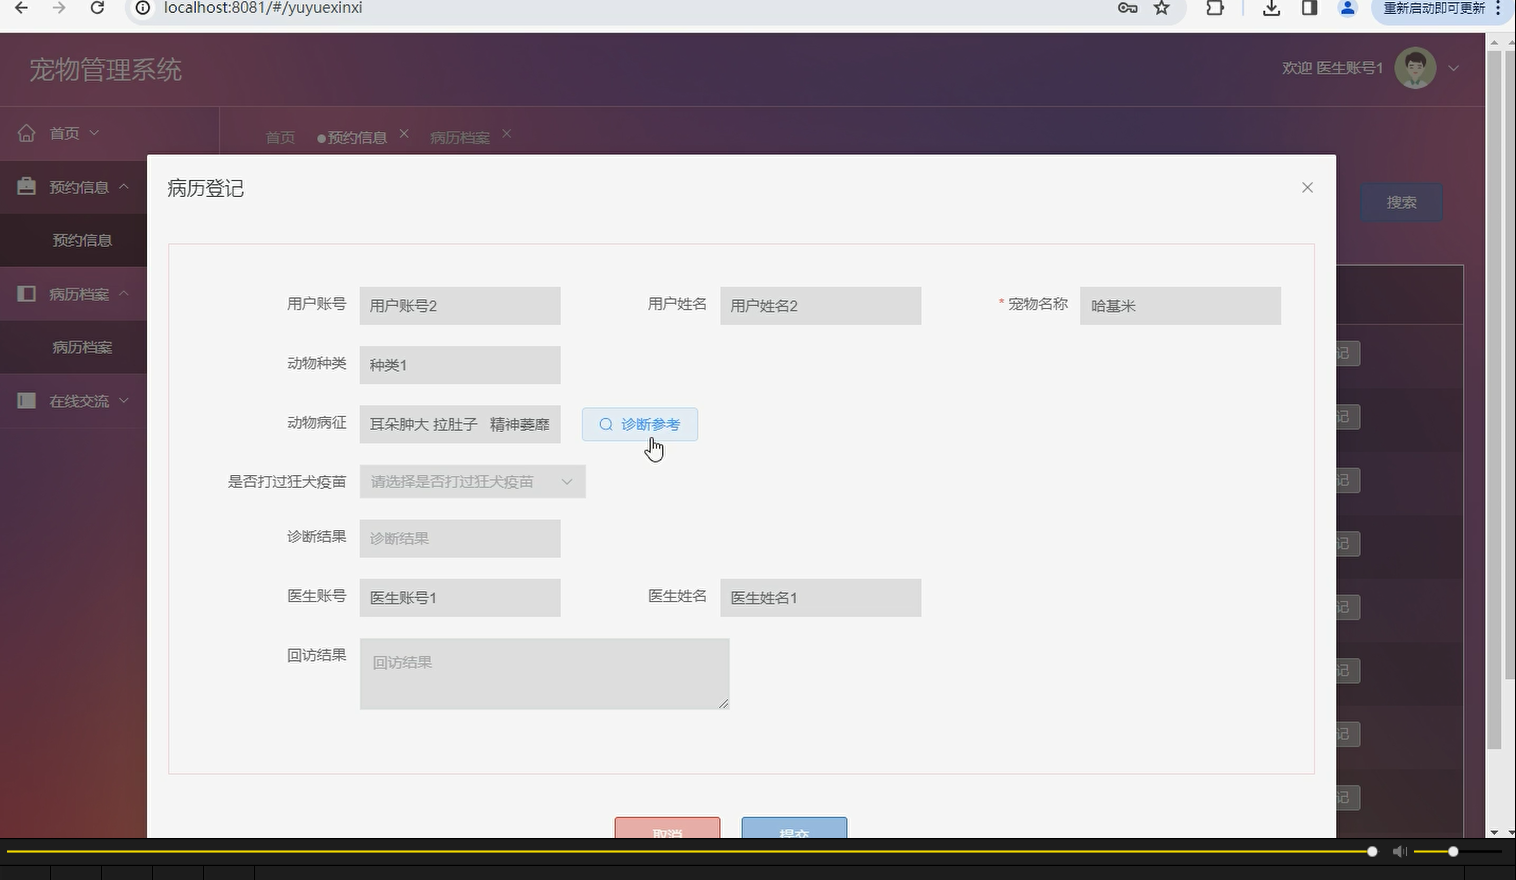Click the video progress bar handle

(1372, 851)
